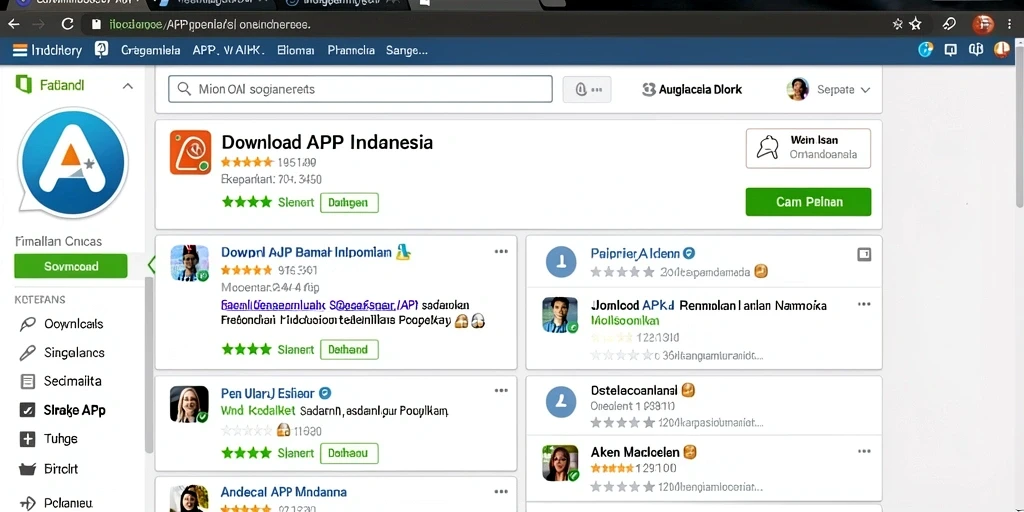Open Jomlcod APKd Renmolan link
This screenshot has height=512, width=1024.
(x=709, y=305)
